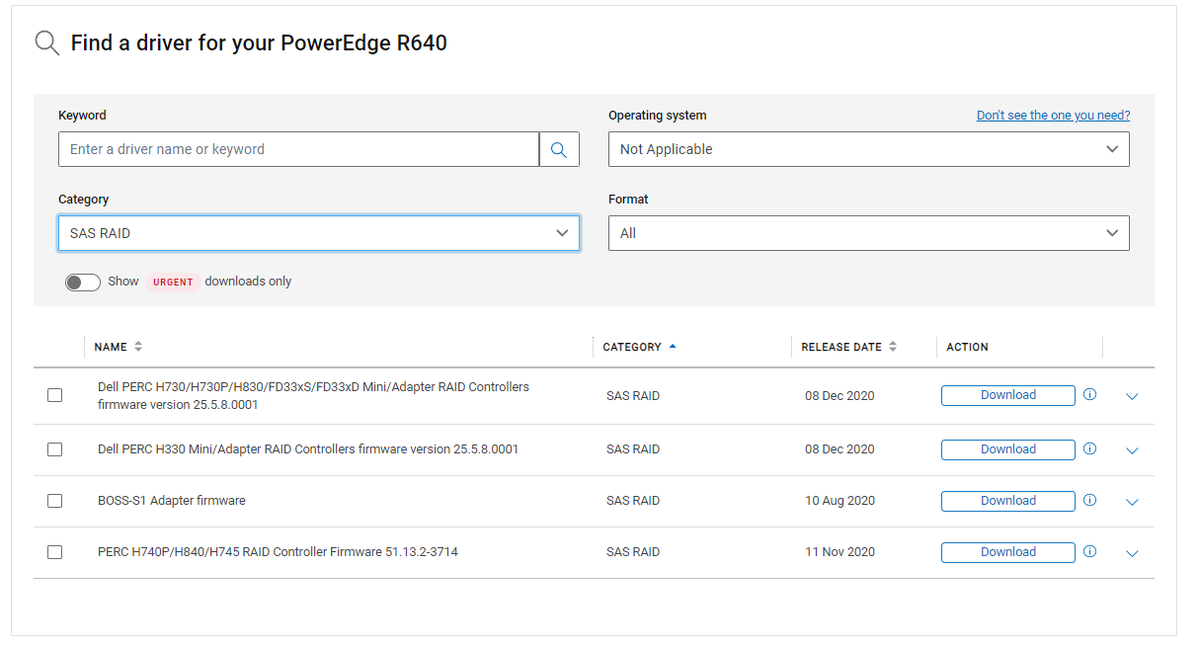Expand details for PERC H740P/H840/H745 firmware
This screenshot has width=1200, height=649.
pyautogui.click(x=1132, y=553)
